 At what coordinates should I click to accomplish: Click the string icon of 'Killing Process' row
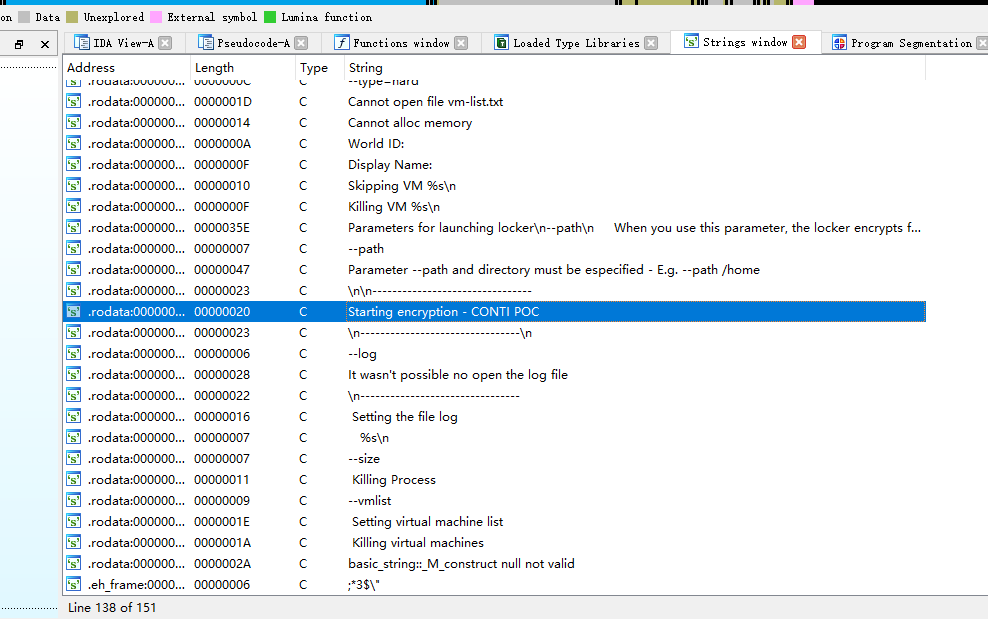click(x=74, y=480)
